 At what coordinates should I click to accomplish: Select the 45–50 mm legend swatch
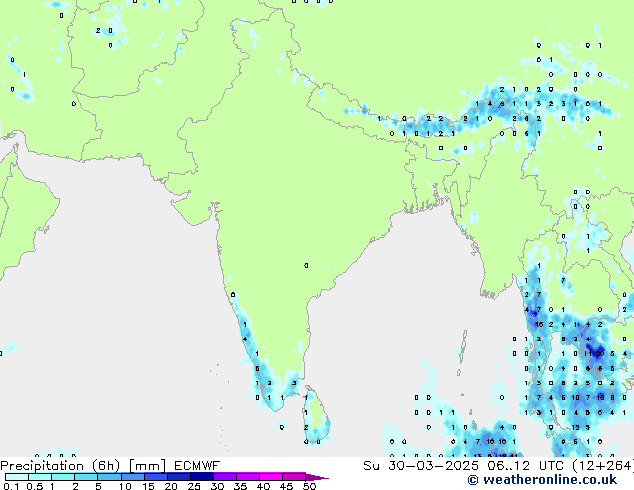pyautogui.click(x=294, y=477)
